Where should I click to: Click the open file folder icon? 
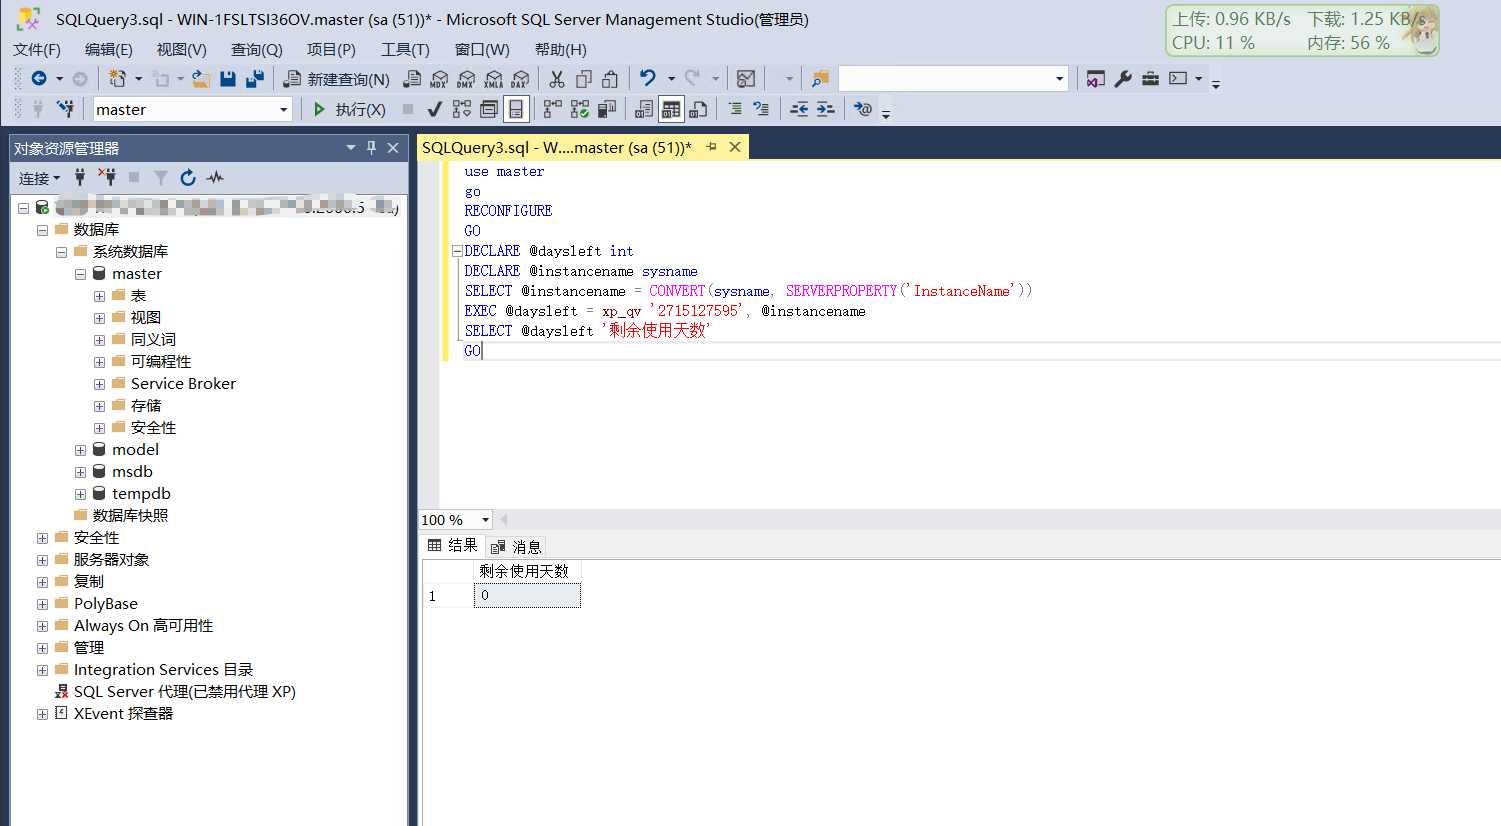point(201,79)
